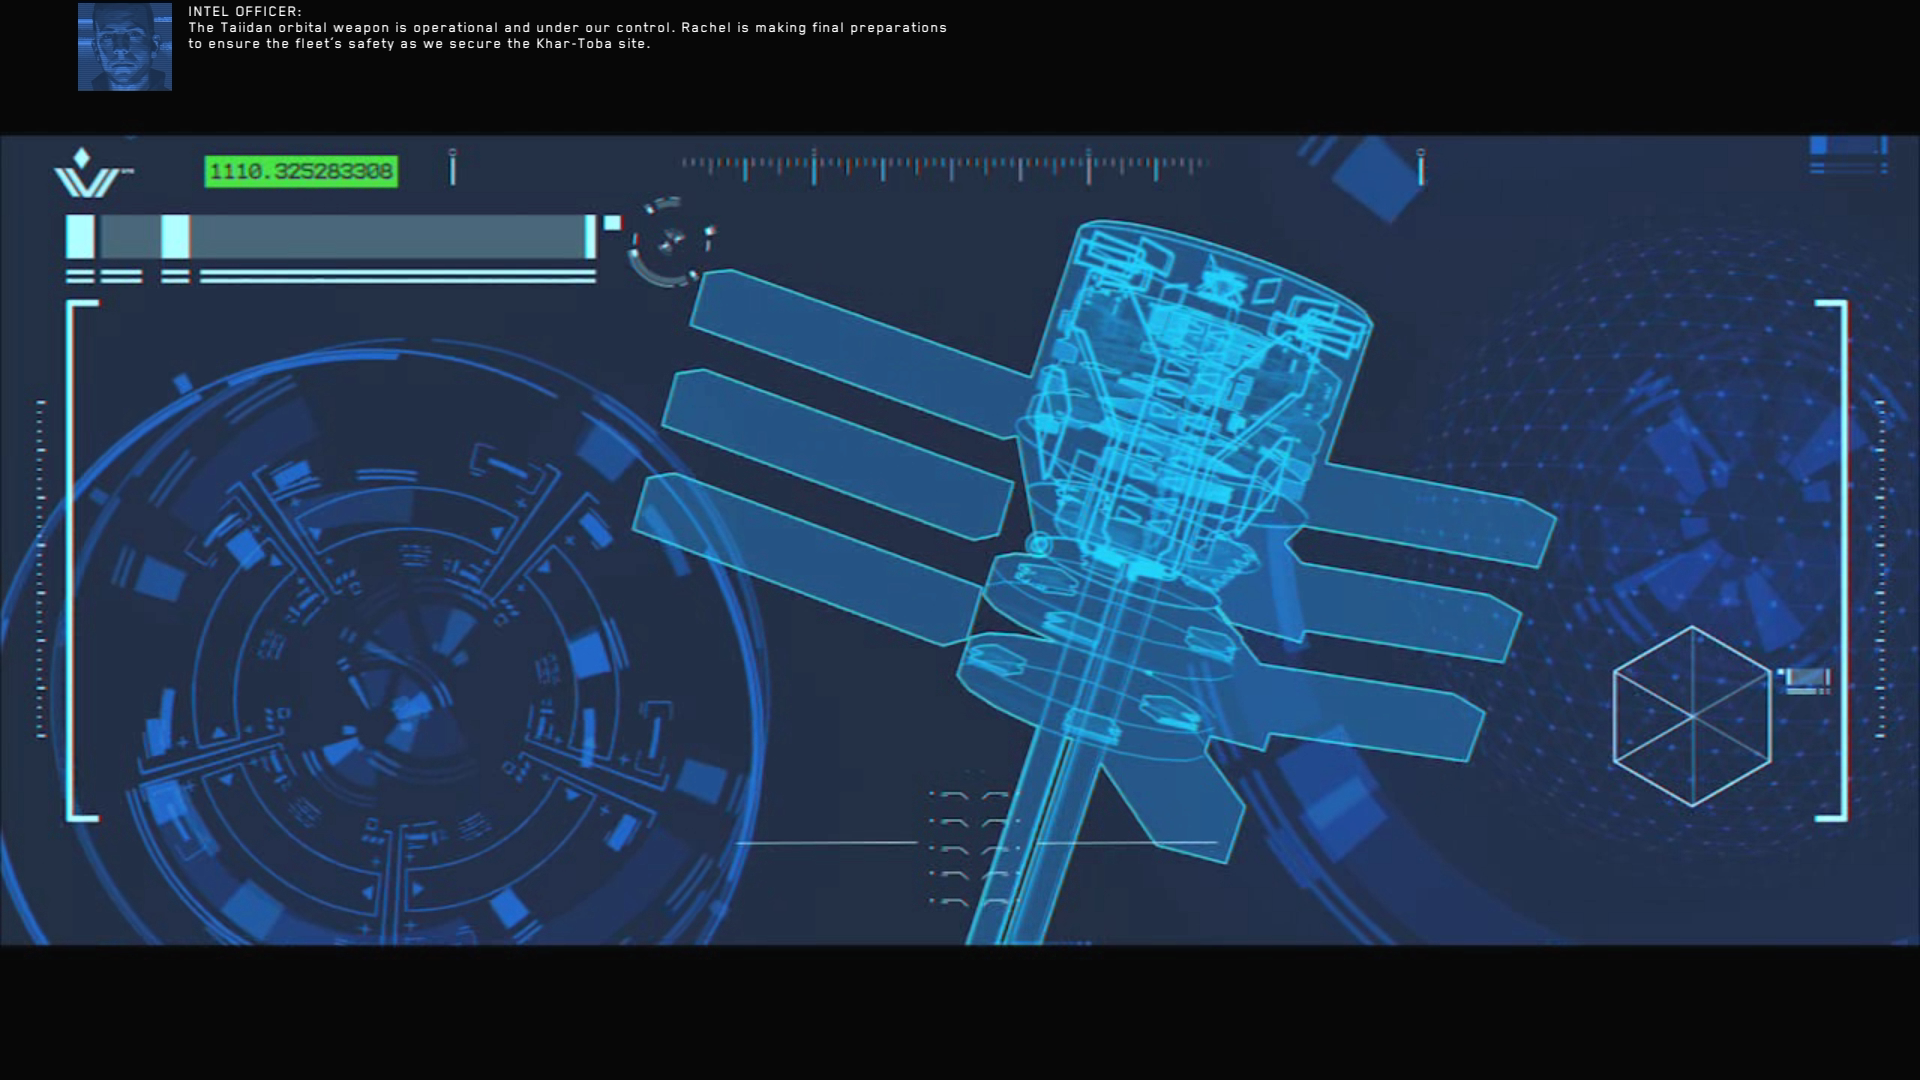This screenshot has width=1920, height=1080.
Task: Click the right marker pin past the ruler scale
Action: pos(1421,167)
